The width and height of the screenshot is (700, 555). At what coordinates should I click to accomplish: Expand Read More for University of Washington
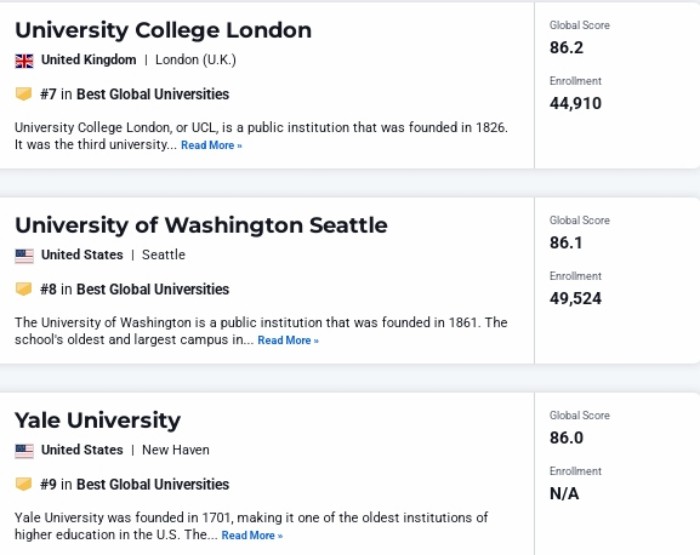(288, 341)
